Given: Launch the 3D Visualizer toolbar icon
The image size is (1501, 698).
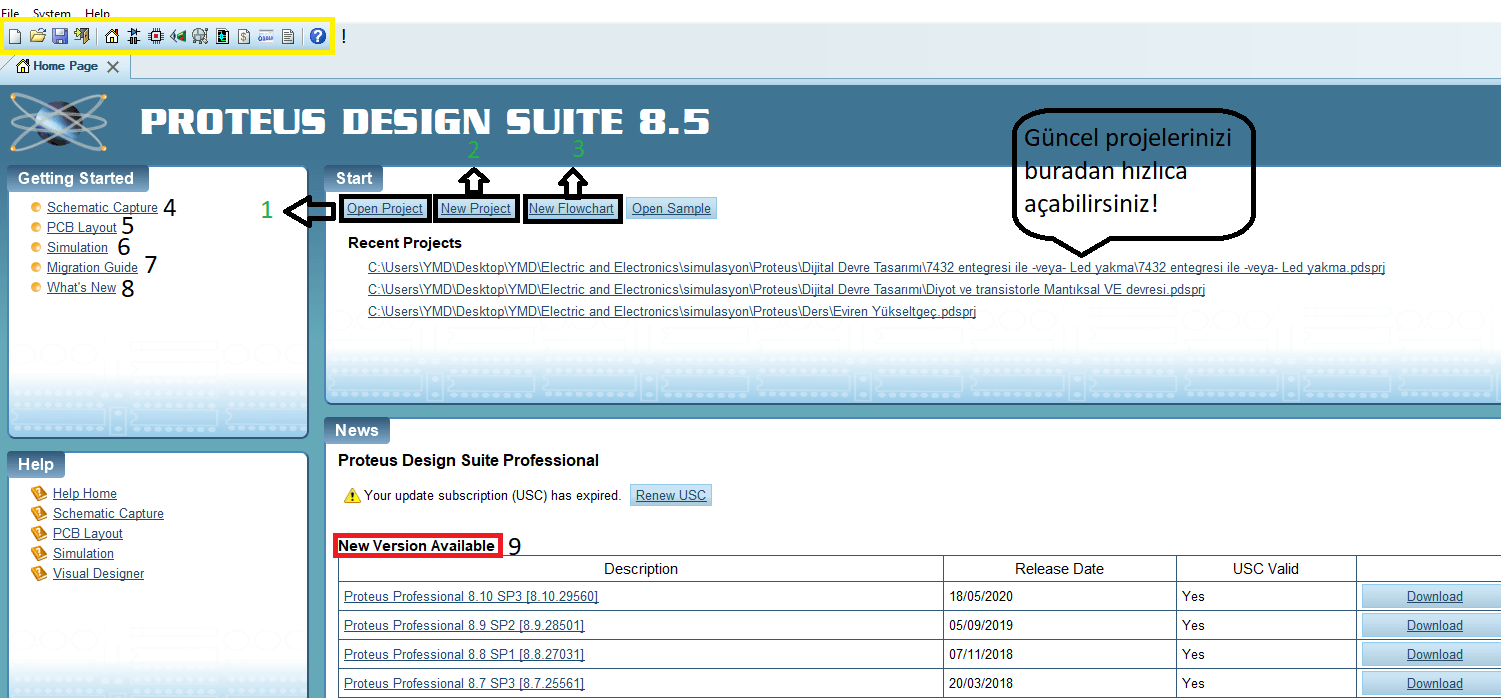Looking at the screenshot, I should click(x=178, y=37).
